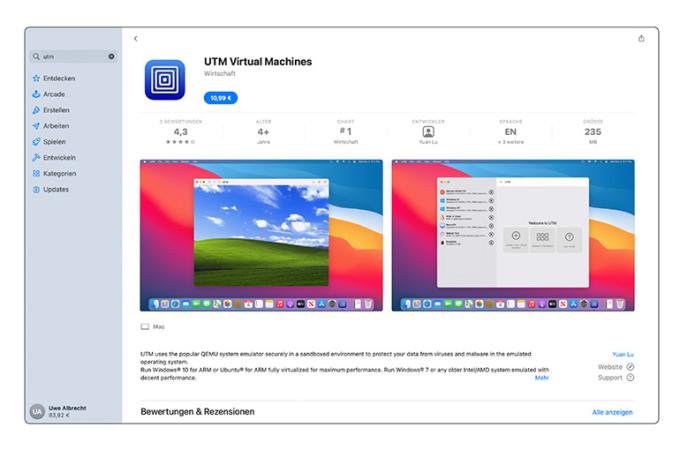Select the 4+ age rating

tap(263, 132)
